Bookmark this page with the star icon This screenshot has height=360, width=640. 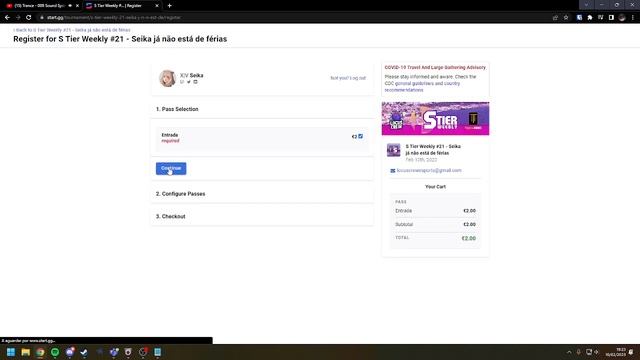566,18
